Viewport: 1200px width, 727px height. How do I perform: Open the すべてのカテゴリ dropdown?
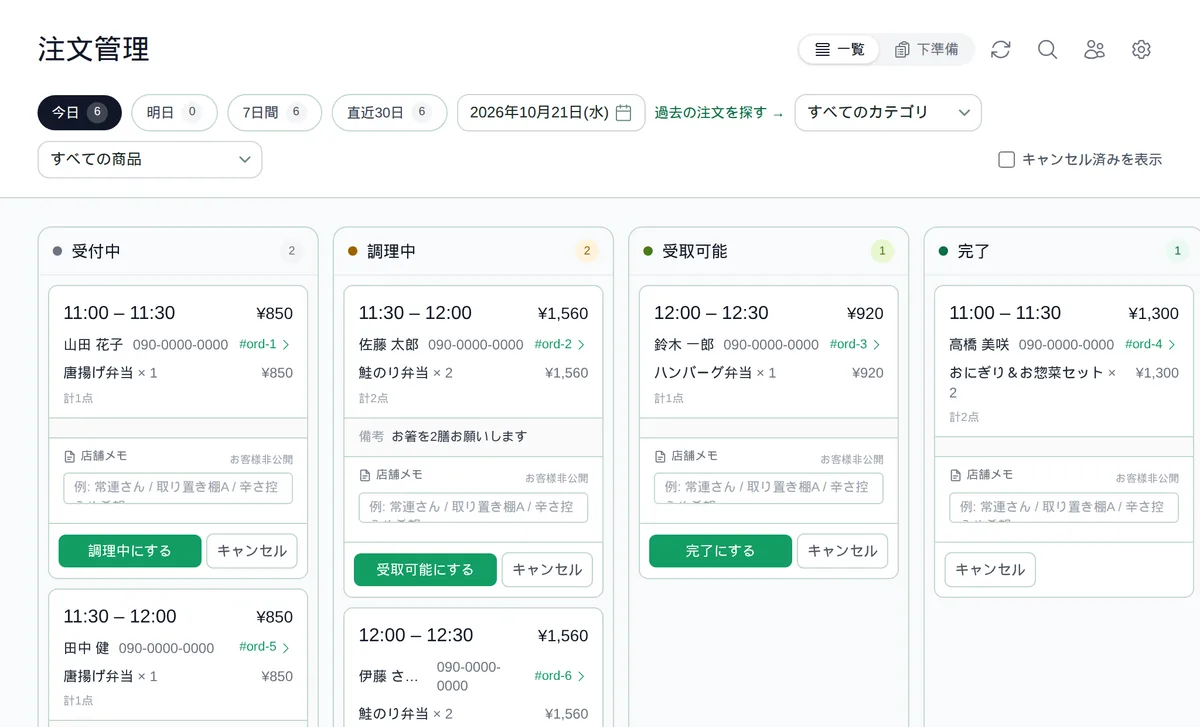pyautogui.click(x=888, y=112)
